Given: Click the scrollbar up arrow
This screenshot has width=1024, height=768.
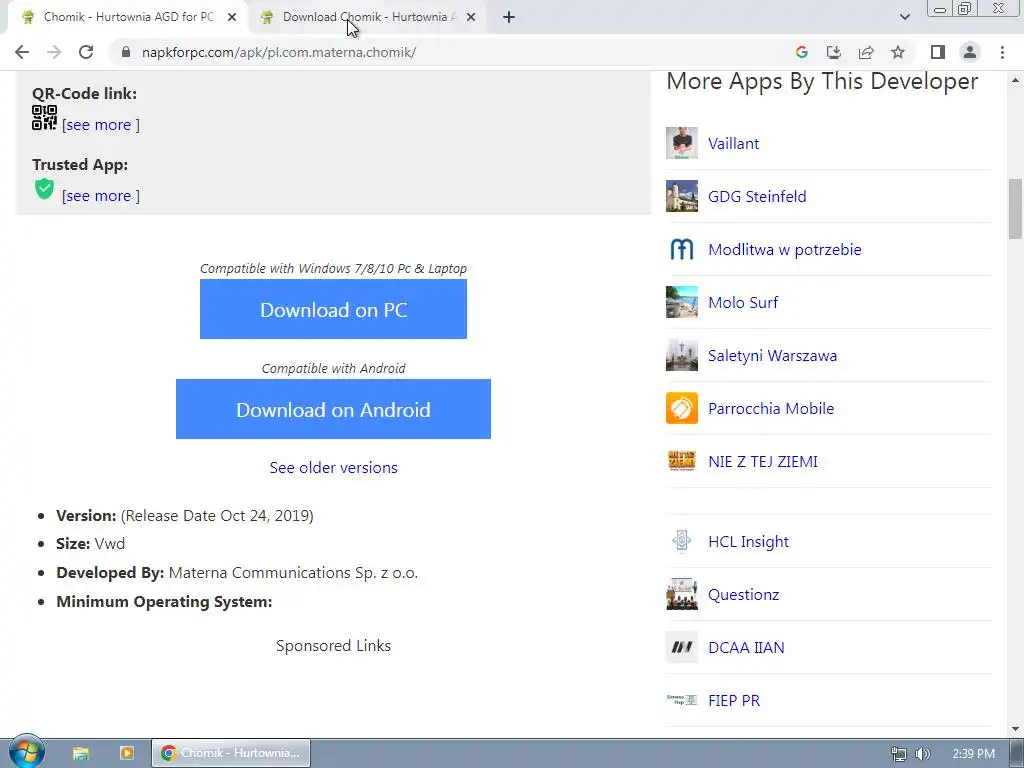Looking at the screenshot, I should [x=1016, y=80].
